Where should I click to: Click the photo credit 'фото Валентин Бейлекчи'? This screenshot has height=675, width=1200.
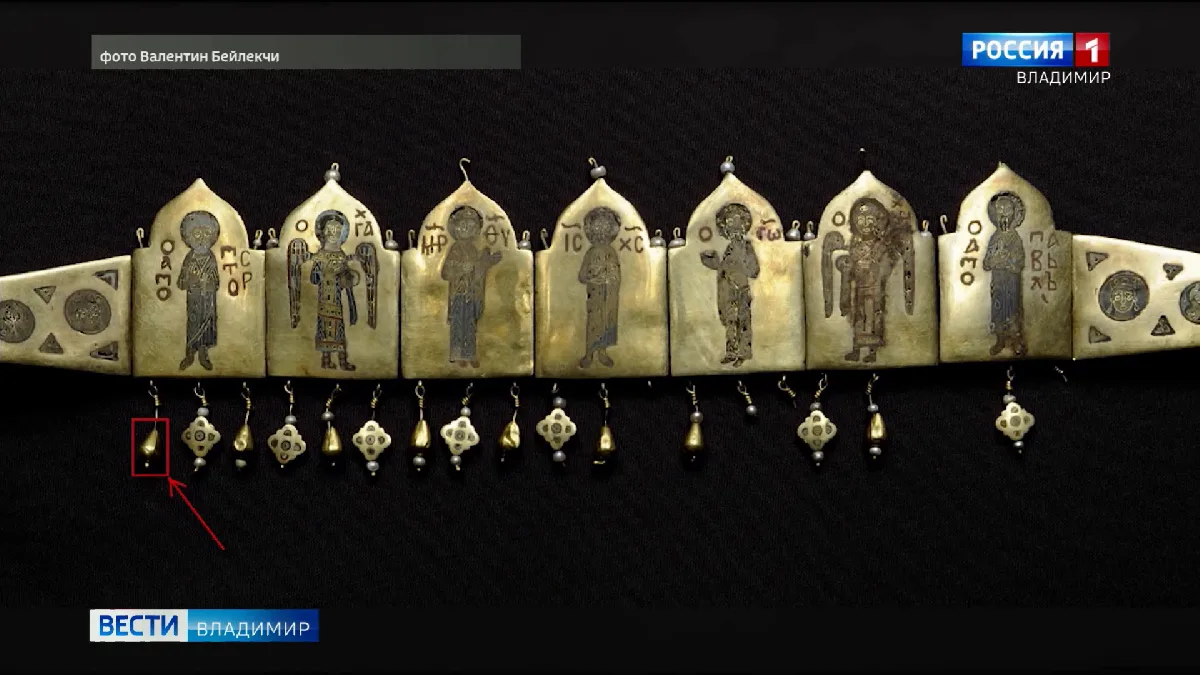(189, 57)
